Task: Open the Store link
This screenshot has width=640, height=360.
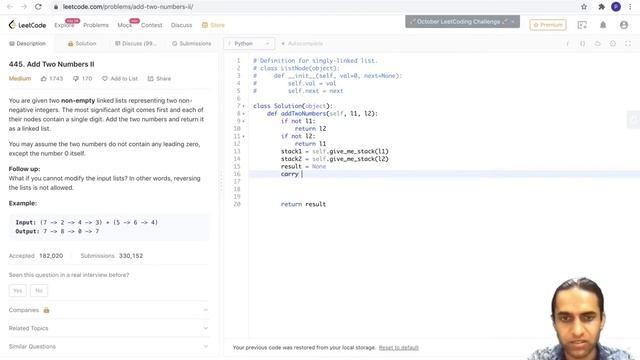Action: point(213,25)
